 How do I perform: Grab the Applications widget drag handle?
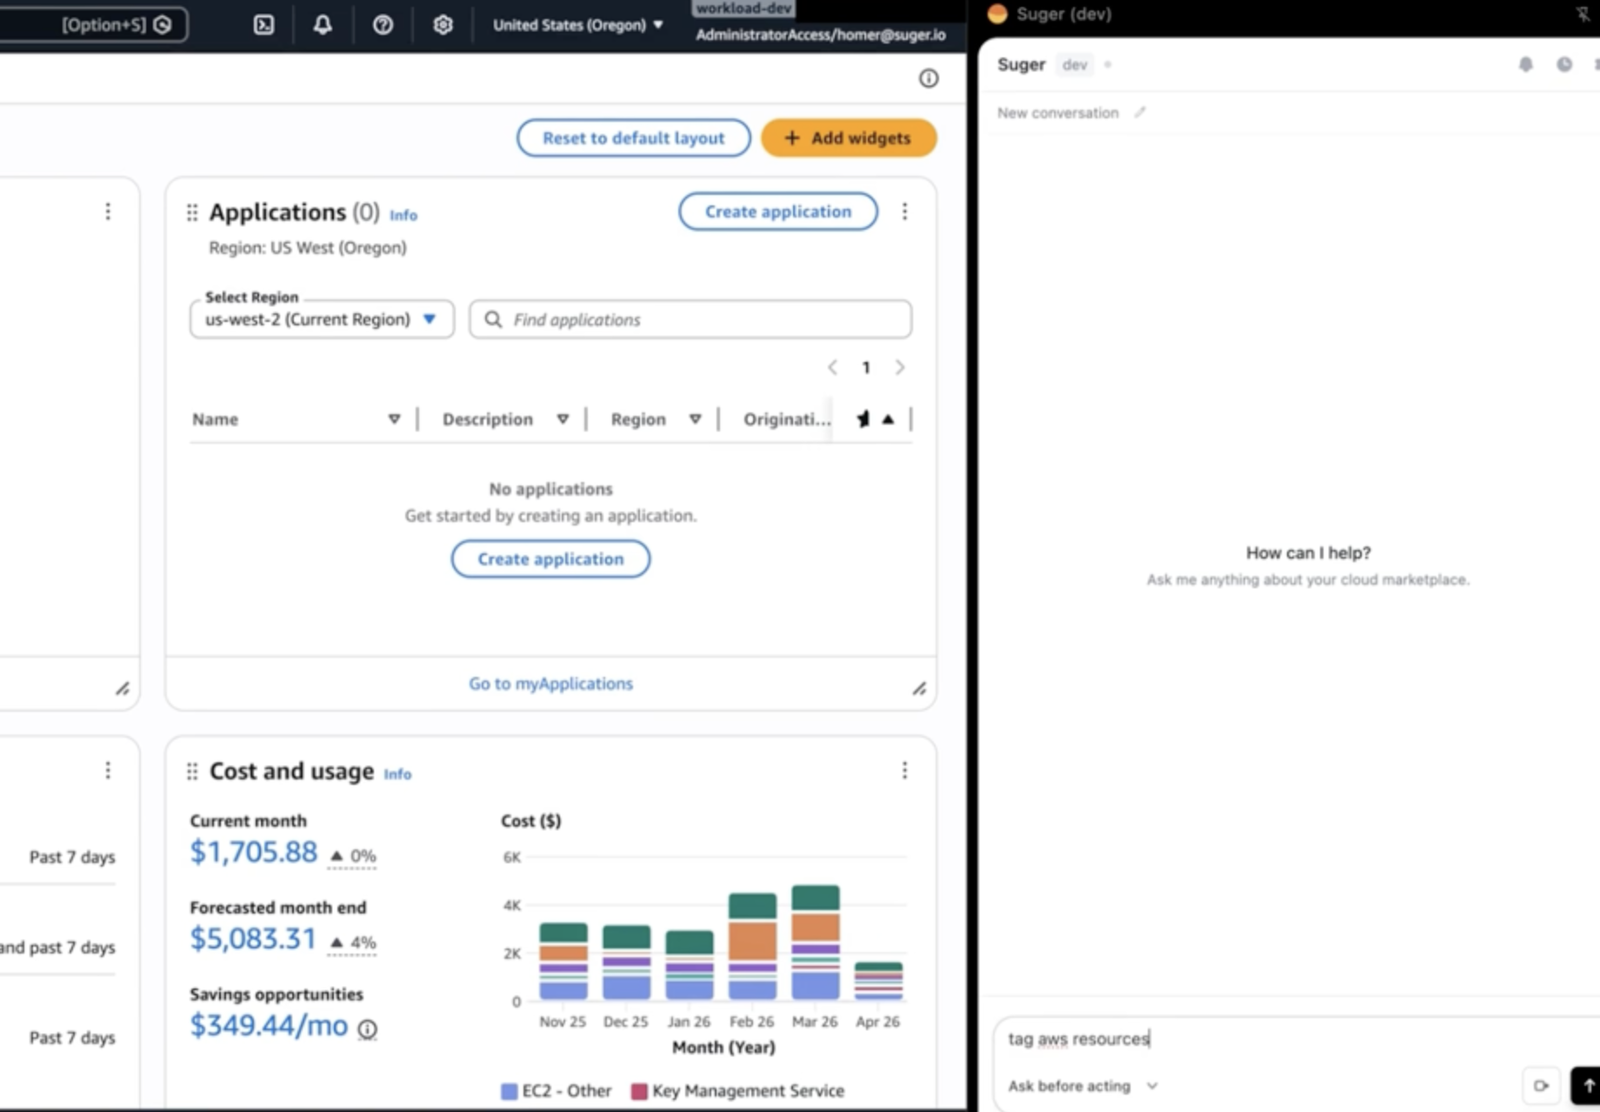[192, 212]
